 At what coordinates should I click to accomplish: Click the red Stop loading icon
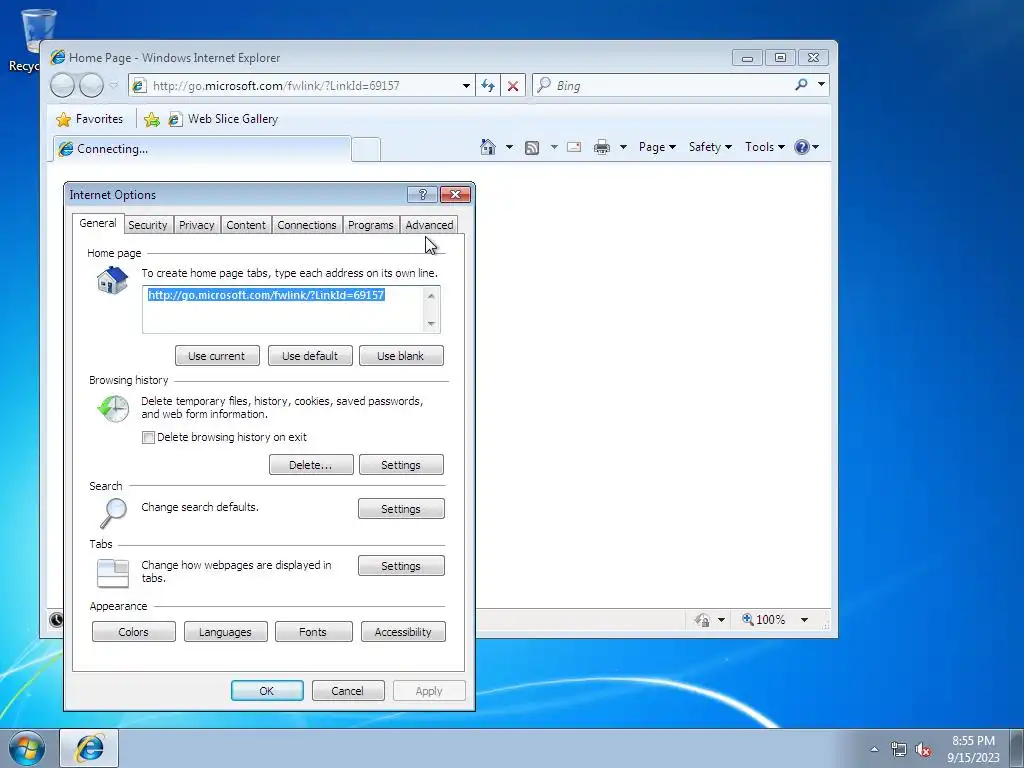pyautogui.click(x=513, y=86)
